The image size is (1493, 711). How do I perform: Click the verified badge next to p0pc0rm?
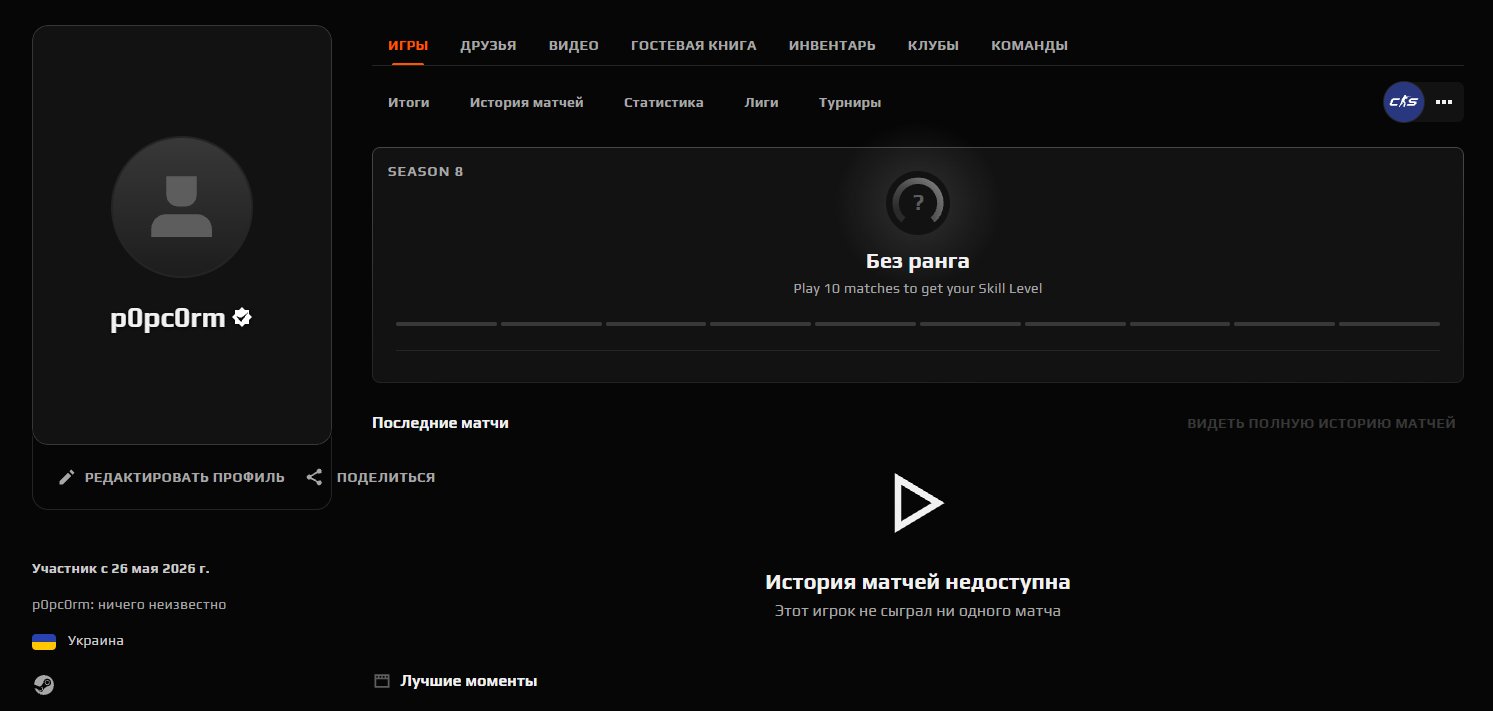[242, 317]
